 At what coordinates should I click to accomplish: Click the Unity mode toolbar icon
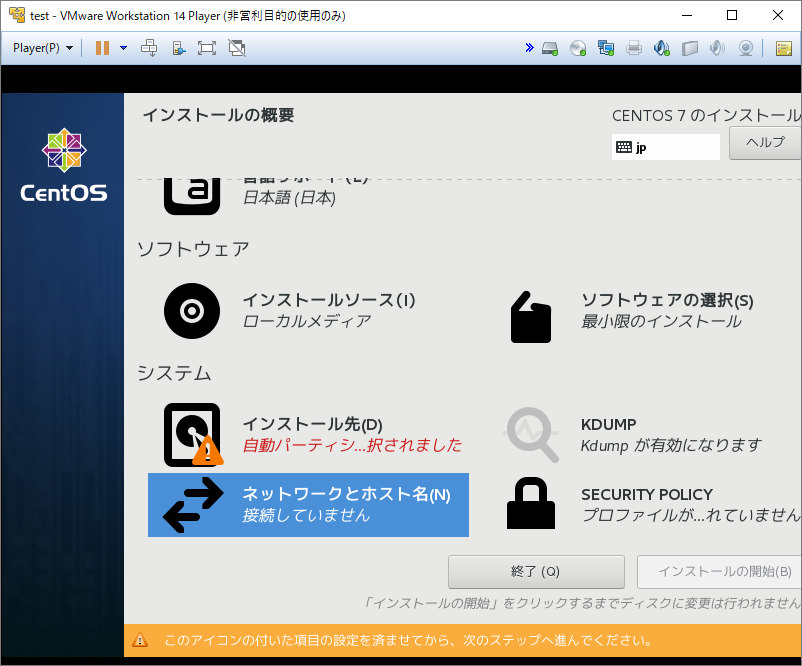point(179,48)
